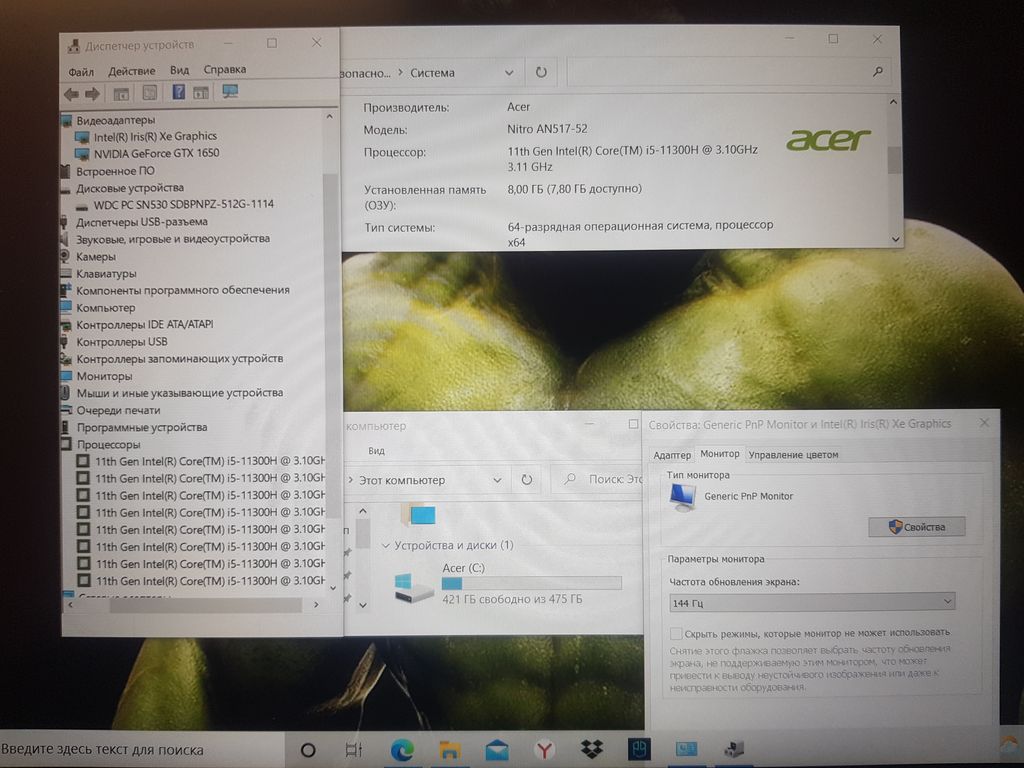Viewport: 1024px width, 768px height.
Task: Launch Yandex Browser from the taskbar
Action: 544,749
